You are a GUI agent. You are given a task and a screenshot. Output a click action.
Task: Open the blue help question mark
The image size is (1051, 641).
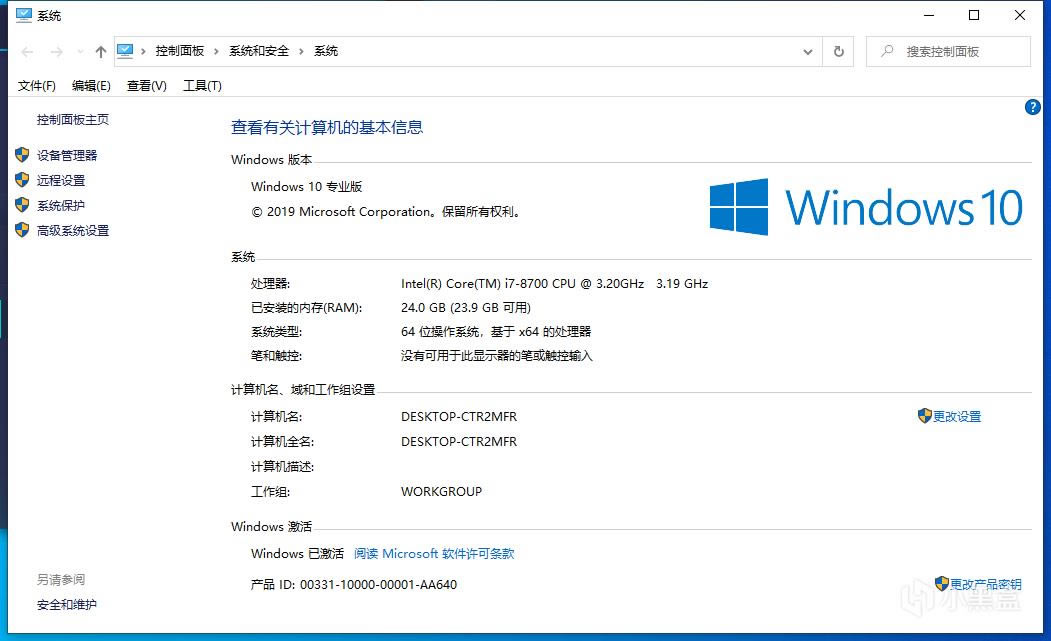click(1033, 107)
